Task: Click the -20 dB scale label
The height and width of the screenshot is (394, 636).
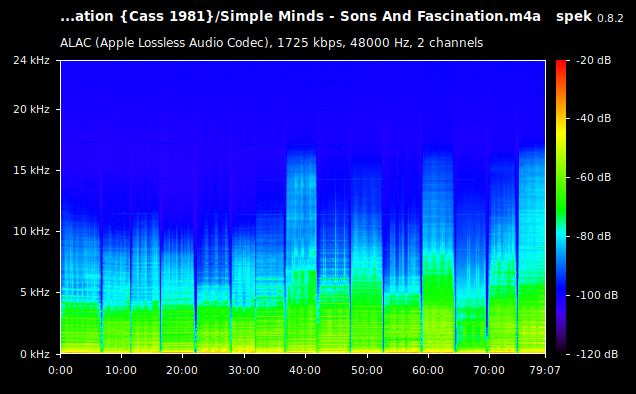Action: coord(594,60)
